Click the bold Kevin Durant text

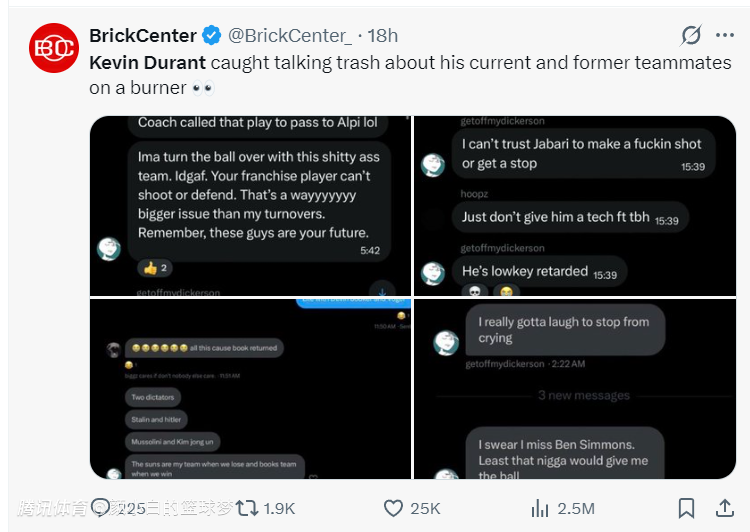(x=147, y=62)
